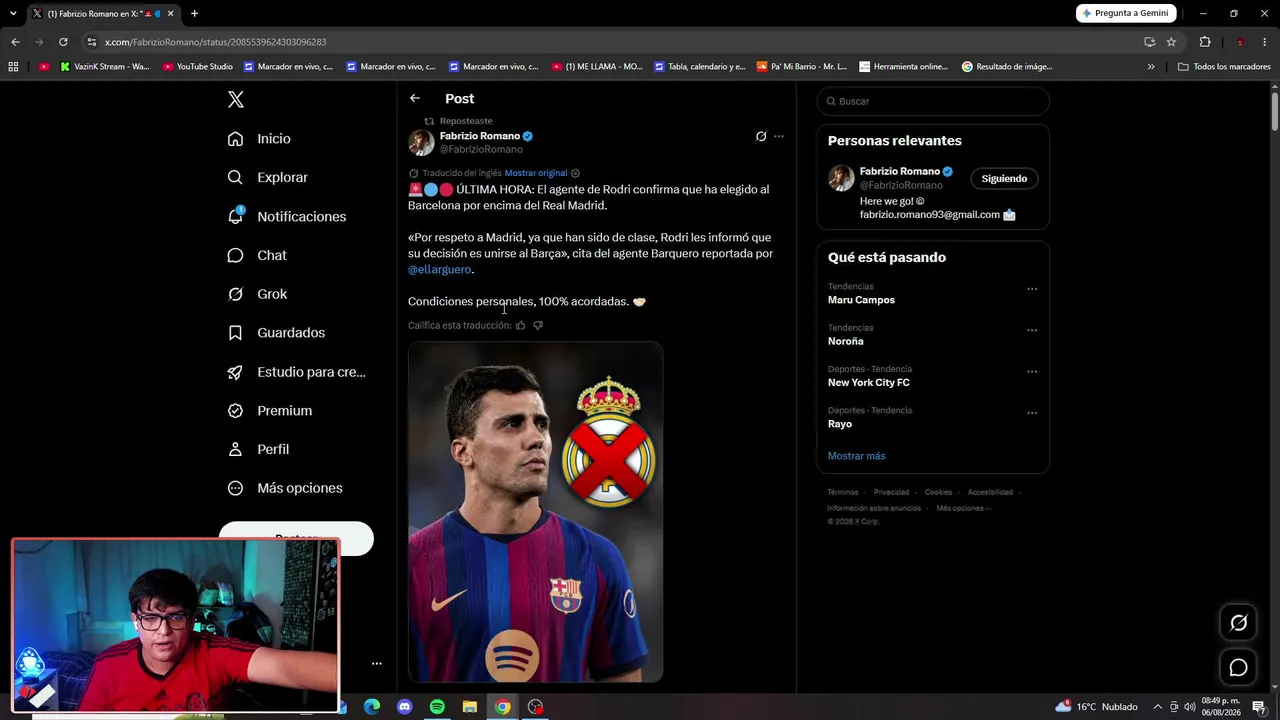
Task: Open Microsoft Edge from the taskbar
Action: 372,707
